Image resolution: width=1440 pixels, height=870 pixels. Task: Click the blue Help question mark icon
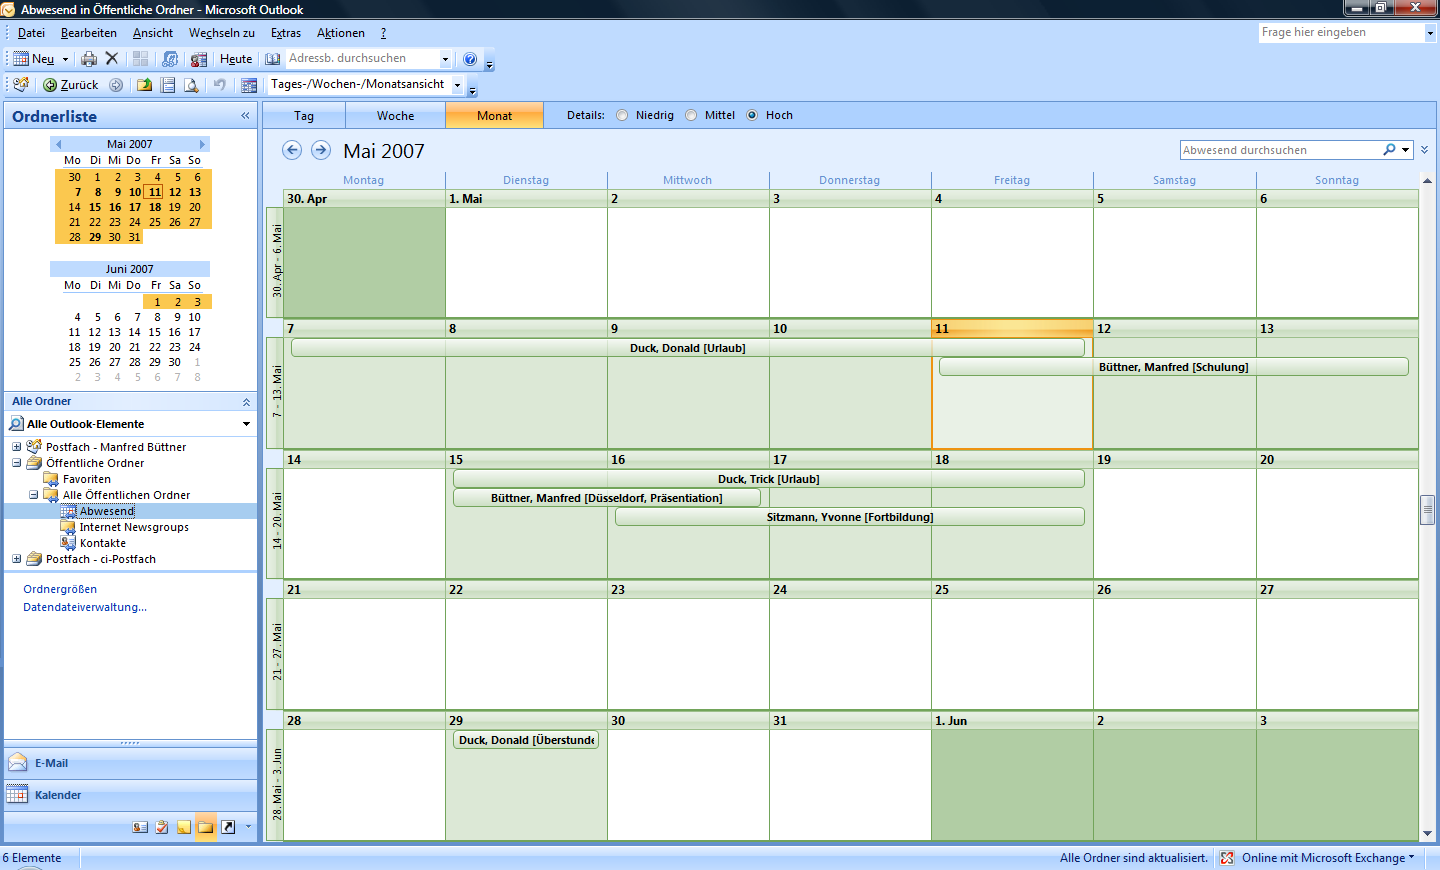click(470, 59)
